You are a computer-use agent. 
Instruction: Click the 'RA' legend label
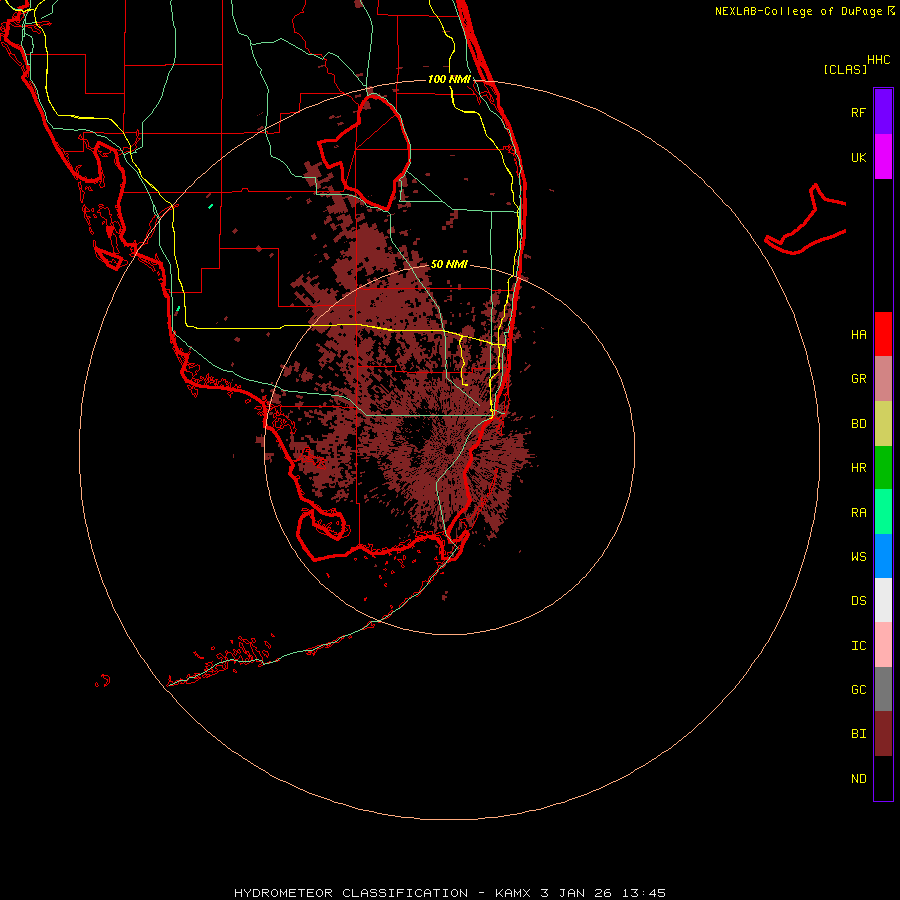(858, 513)
